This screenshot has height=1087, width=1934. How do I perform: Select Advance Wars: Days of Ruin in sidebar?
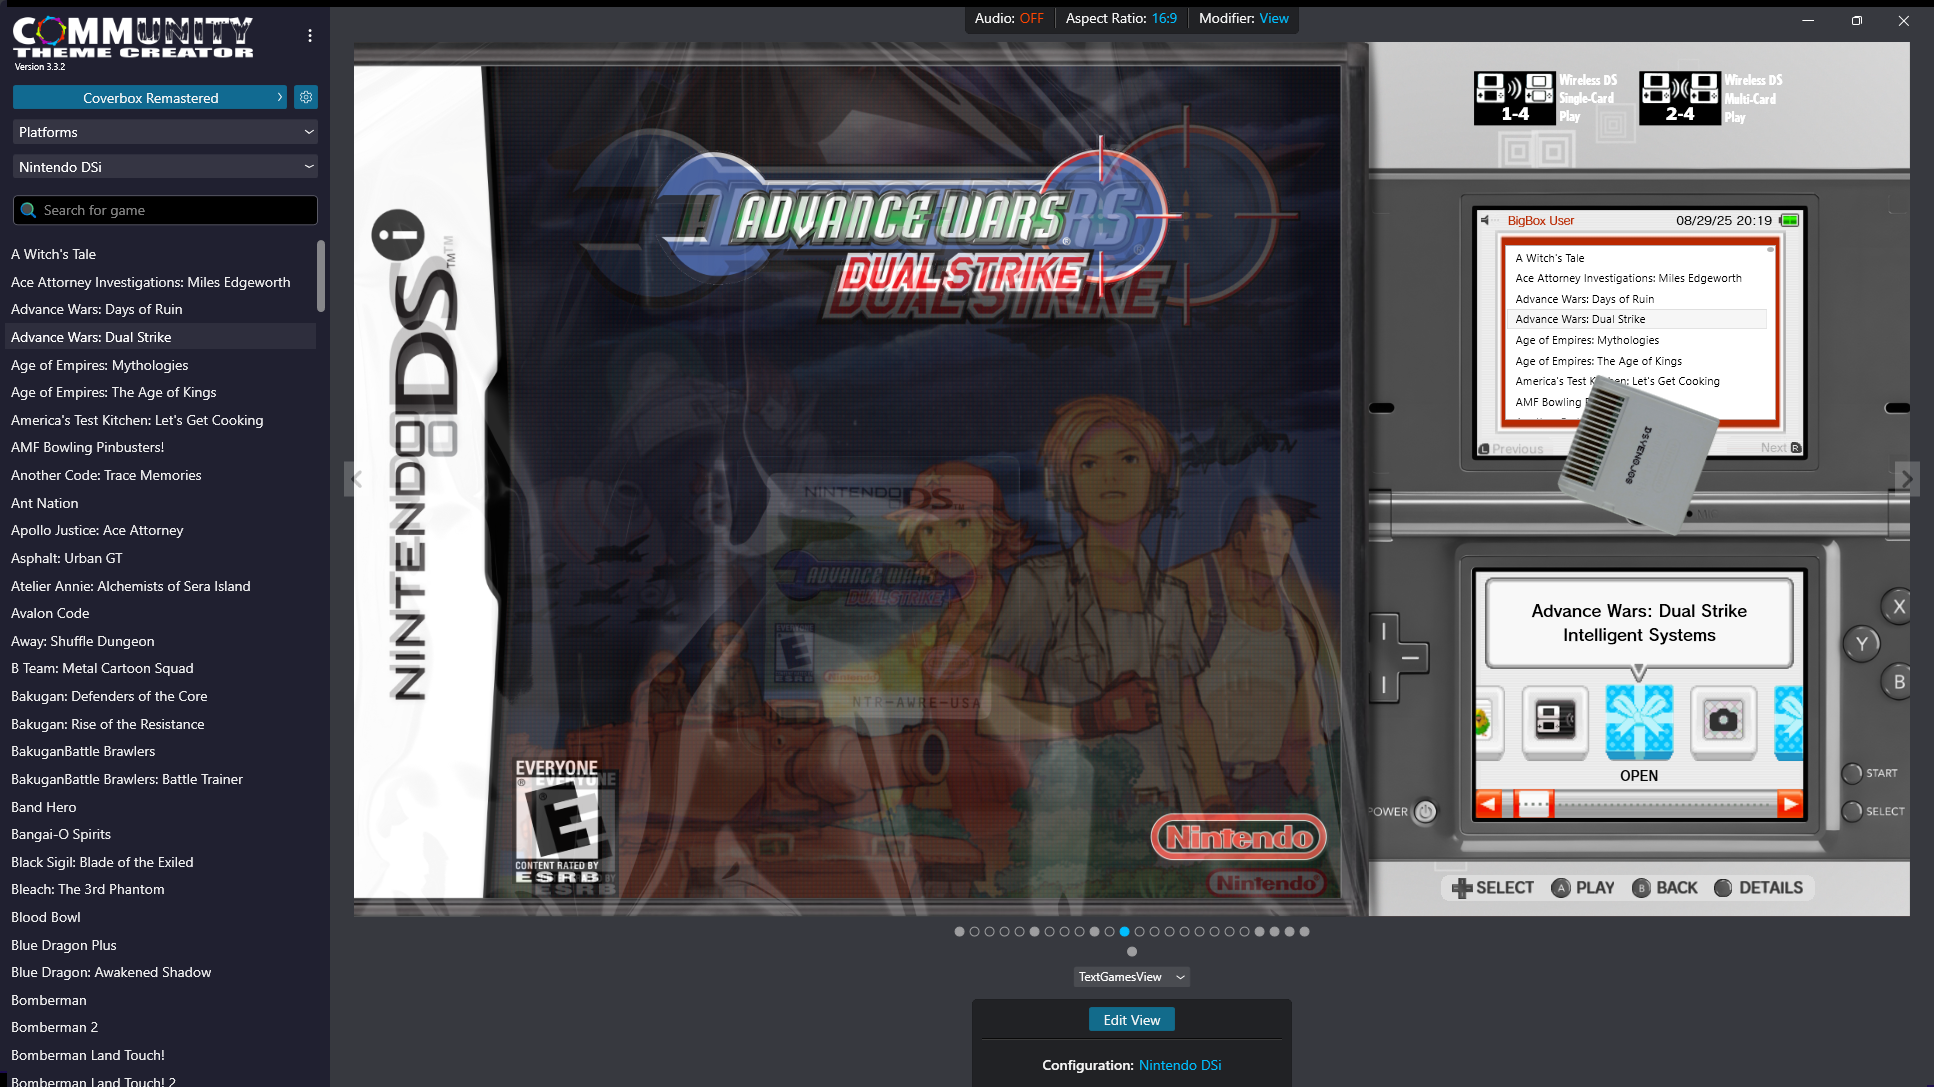[x=160, y=309]
